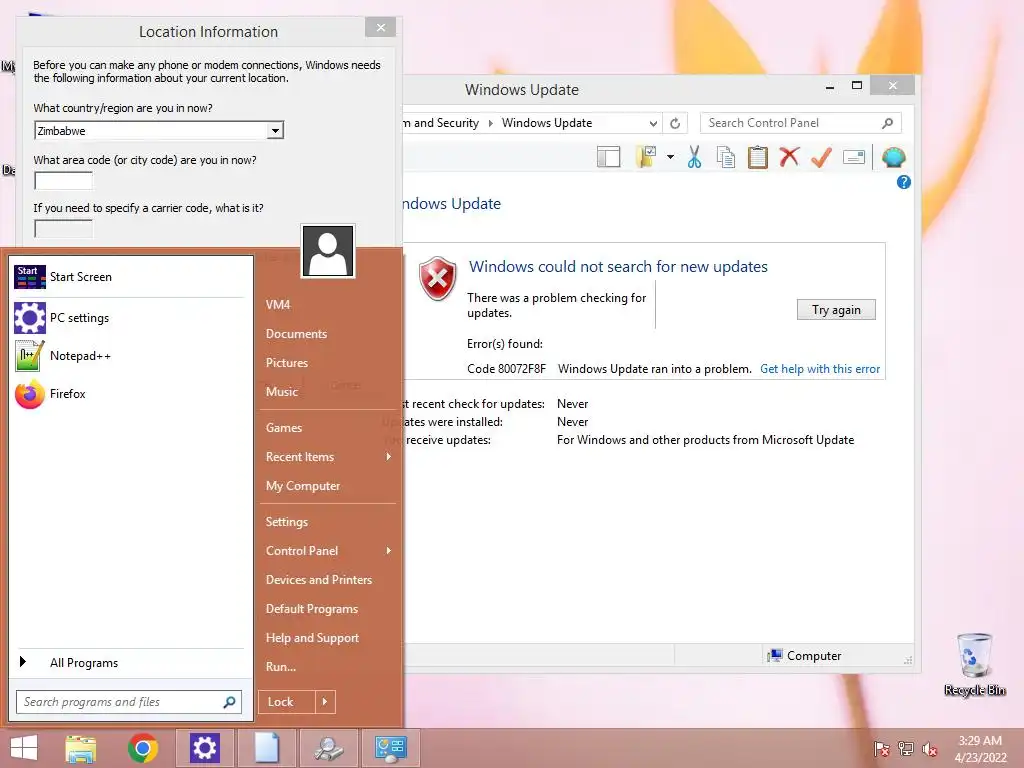Click the muted volume icon in tray
The image size is (1024, 768).
[929, 749]
